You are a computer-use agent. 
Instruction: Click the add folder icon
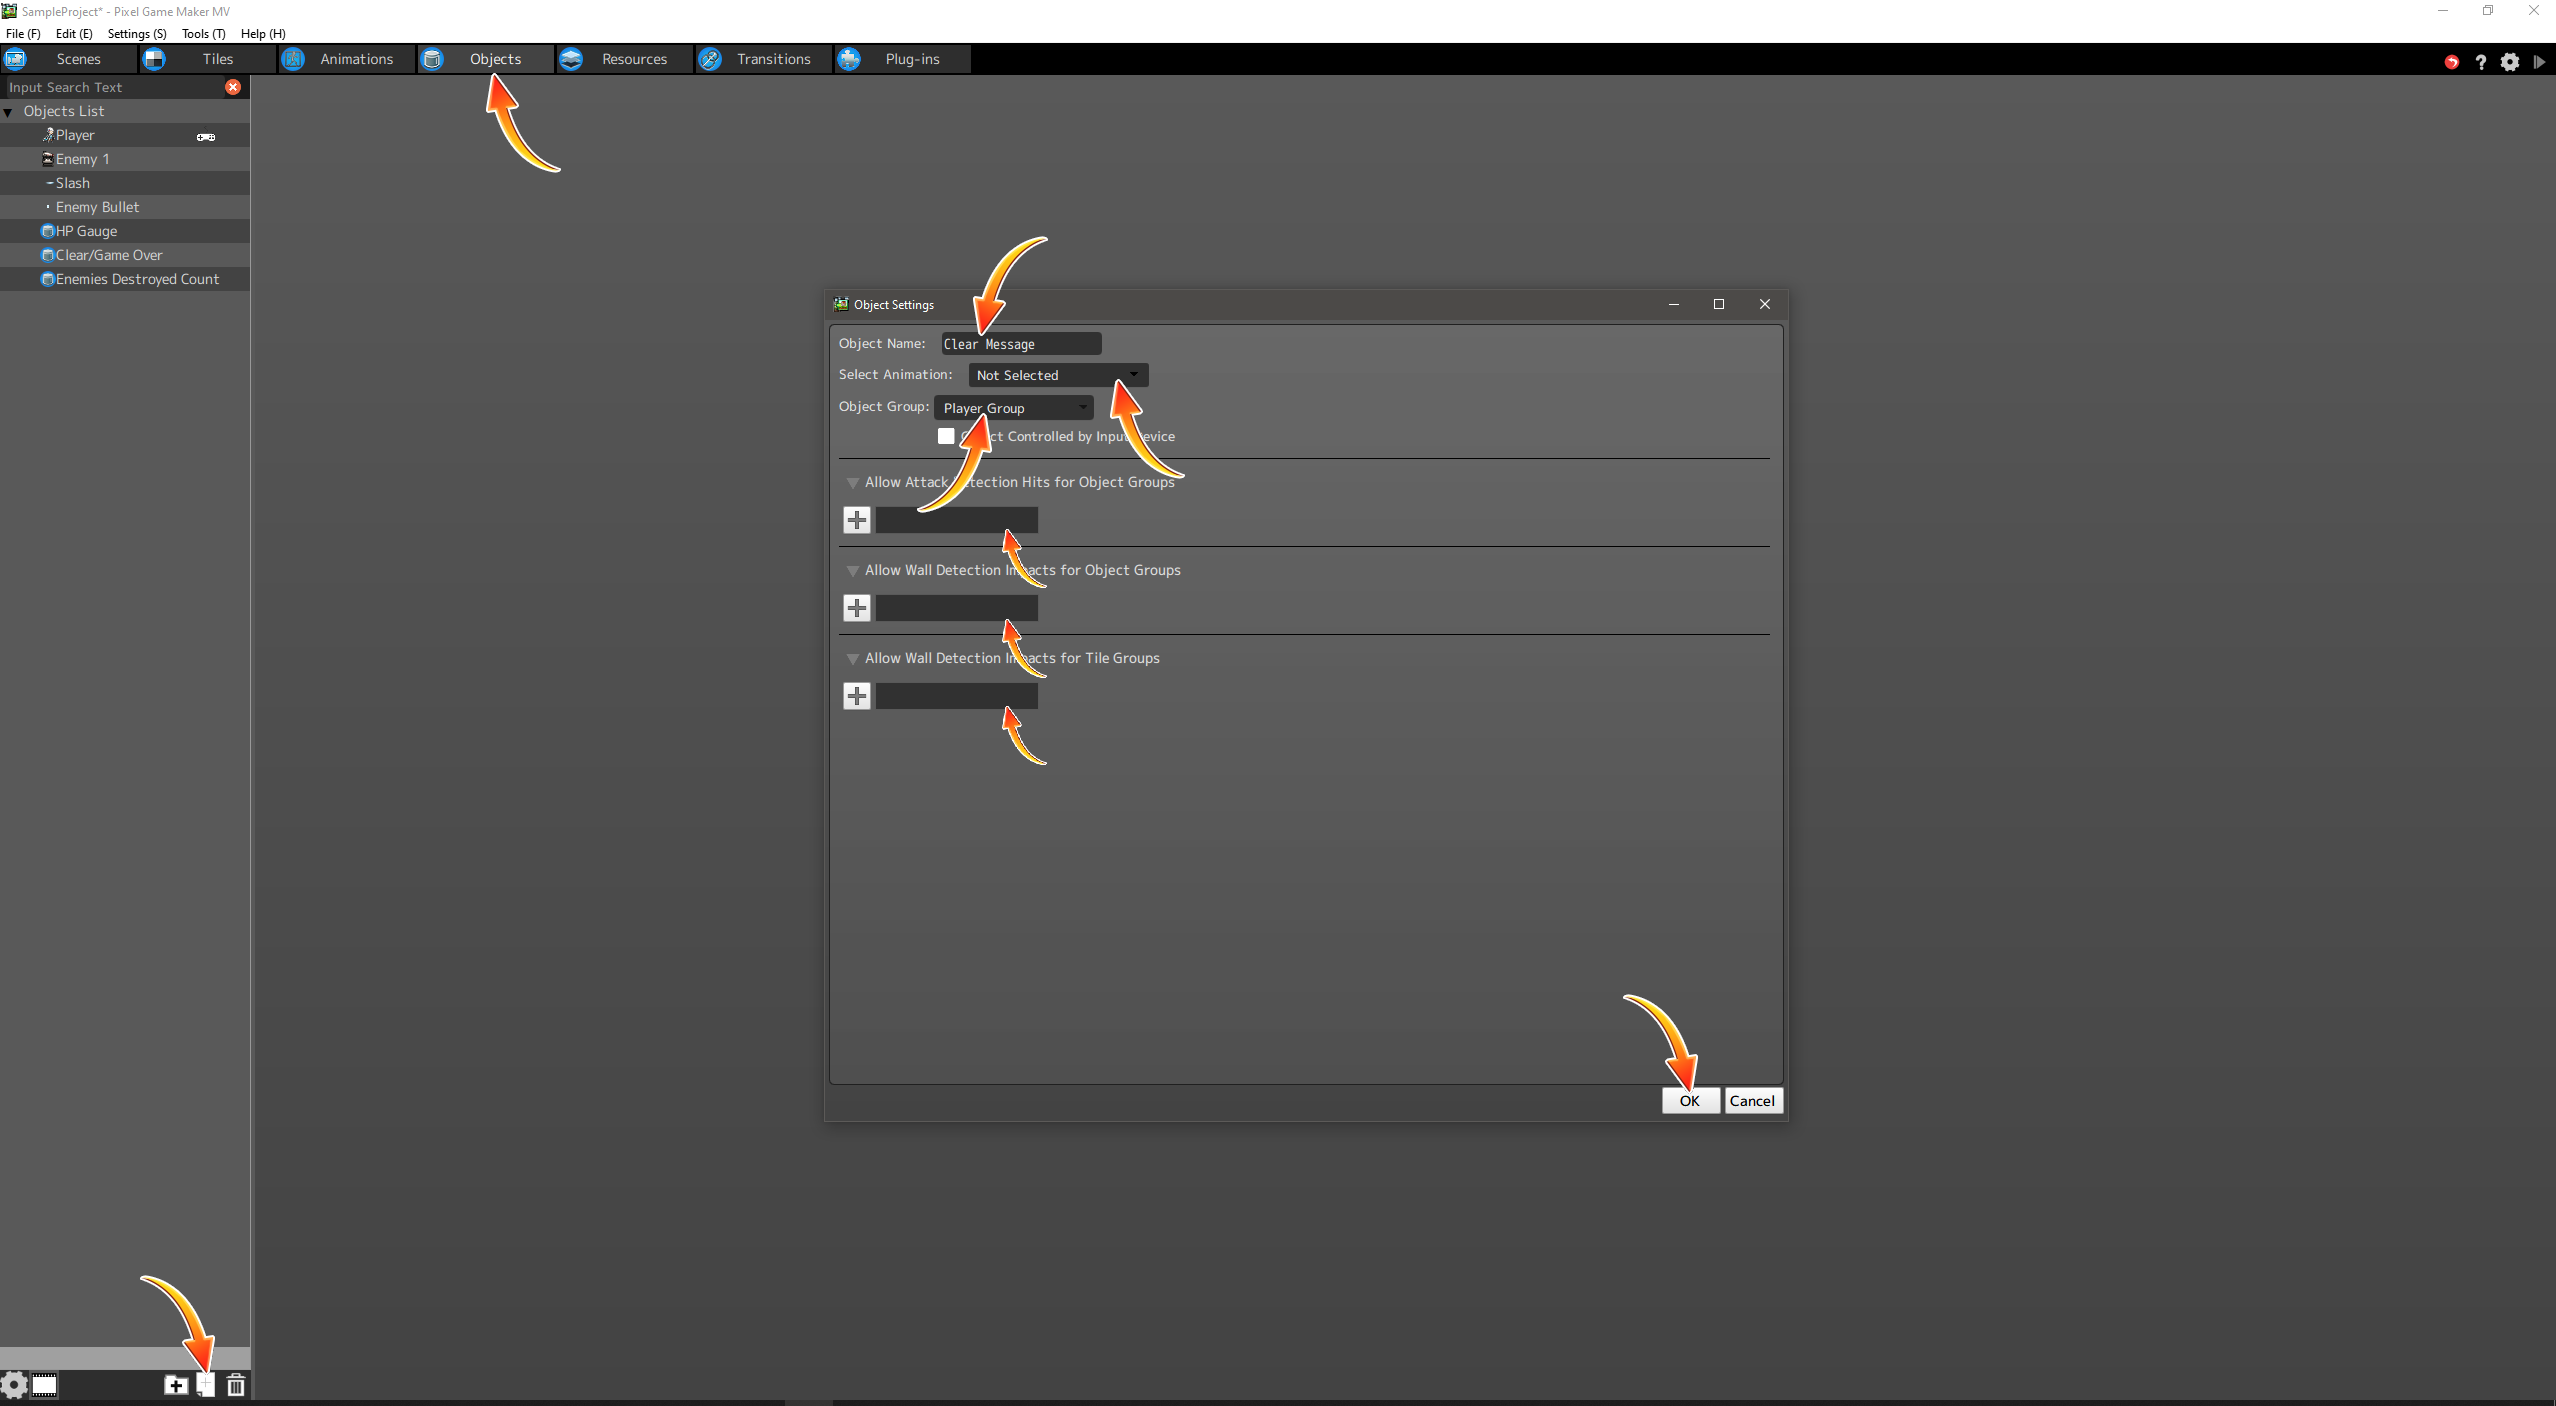(175, 1385)
